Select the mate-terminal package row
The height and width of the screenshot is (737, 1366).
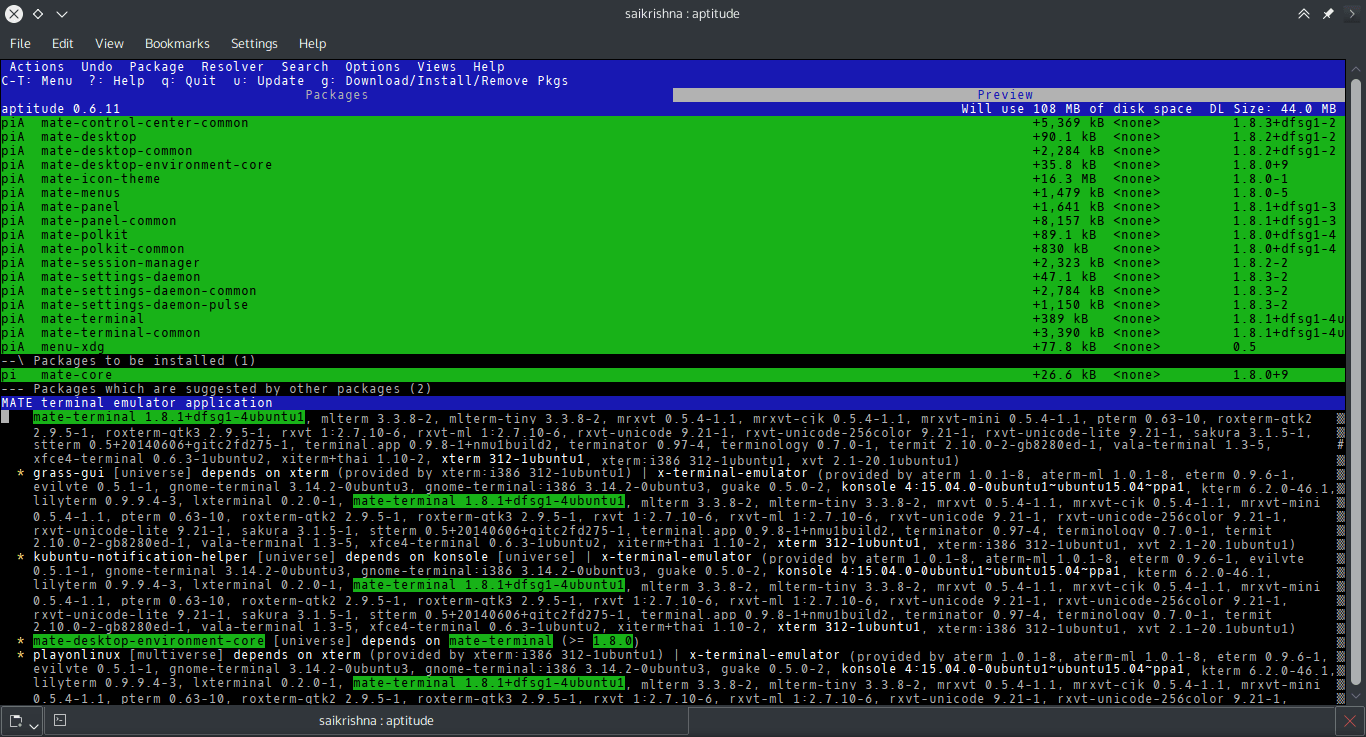673,319
